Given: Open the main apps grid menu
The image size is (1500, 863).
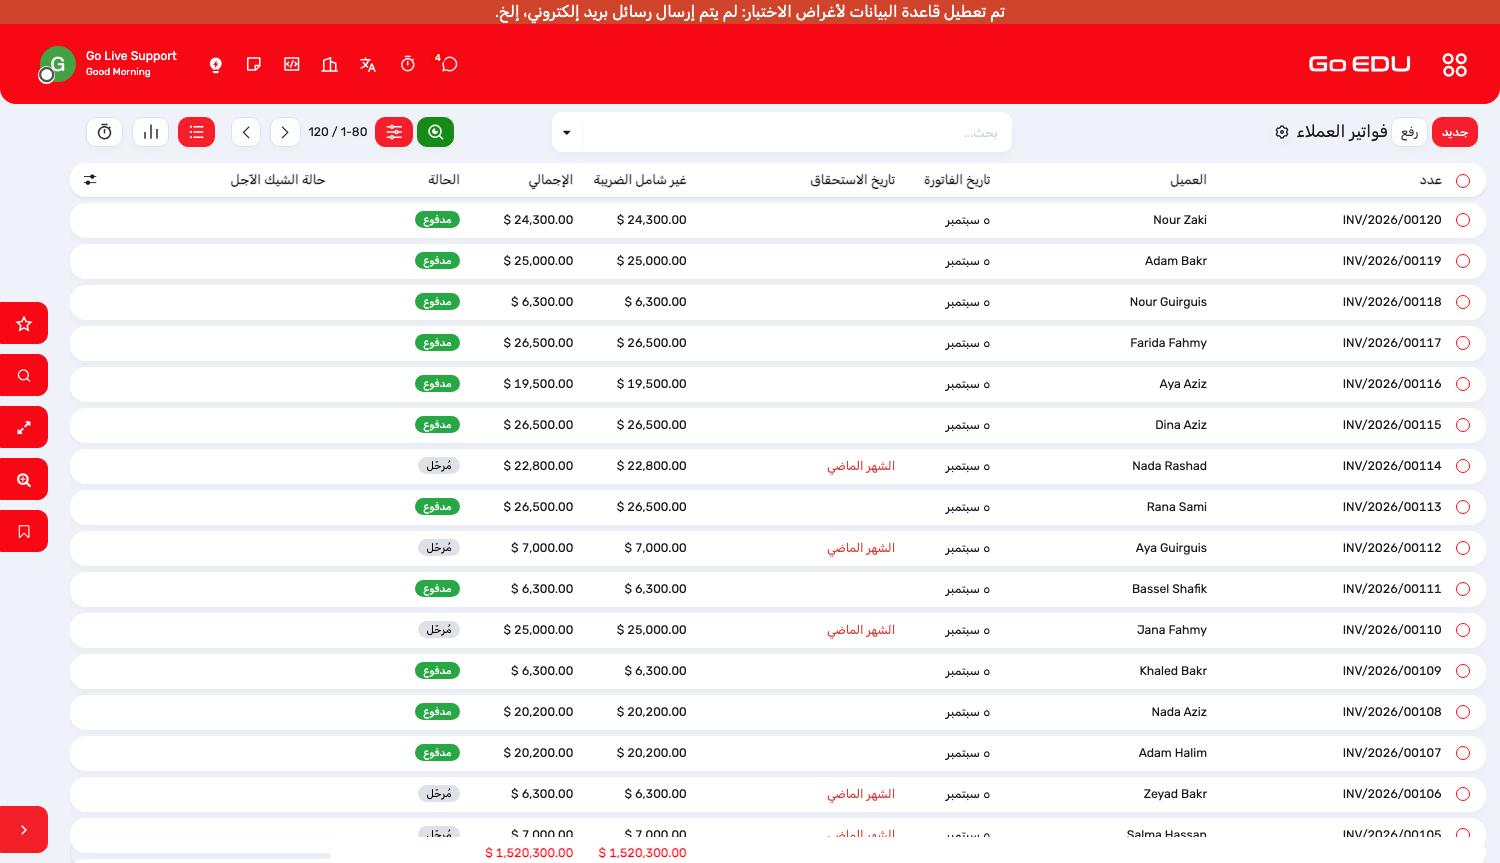Looking at the screenshot, I should pos(1454,65).
